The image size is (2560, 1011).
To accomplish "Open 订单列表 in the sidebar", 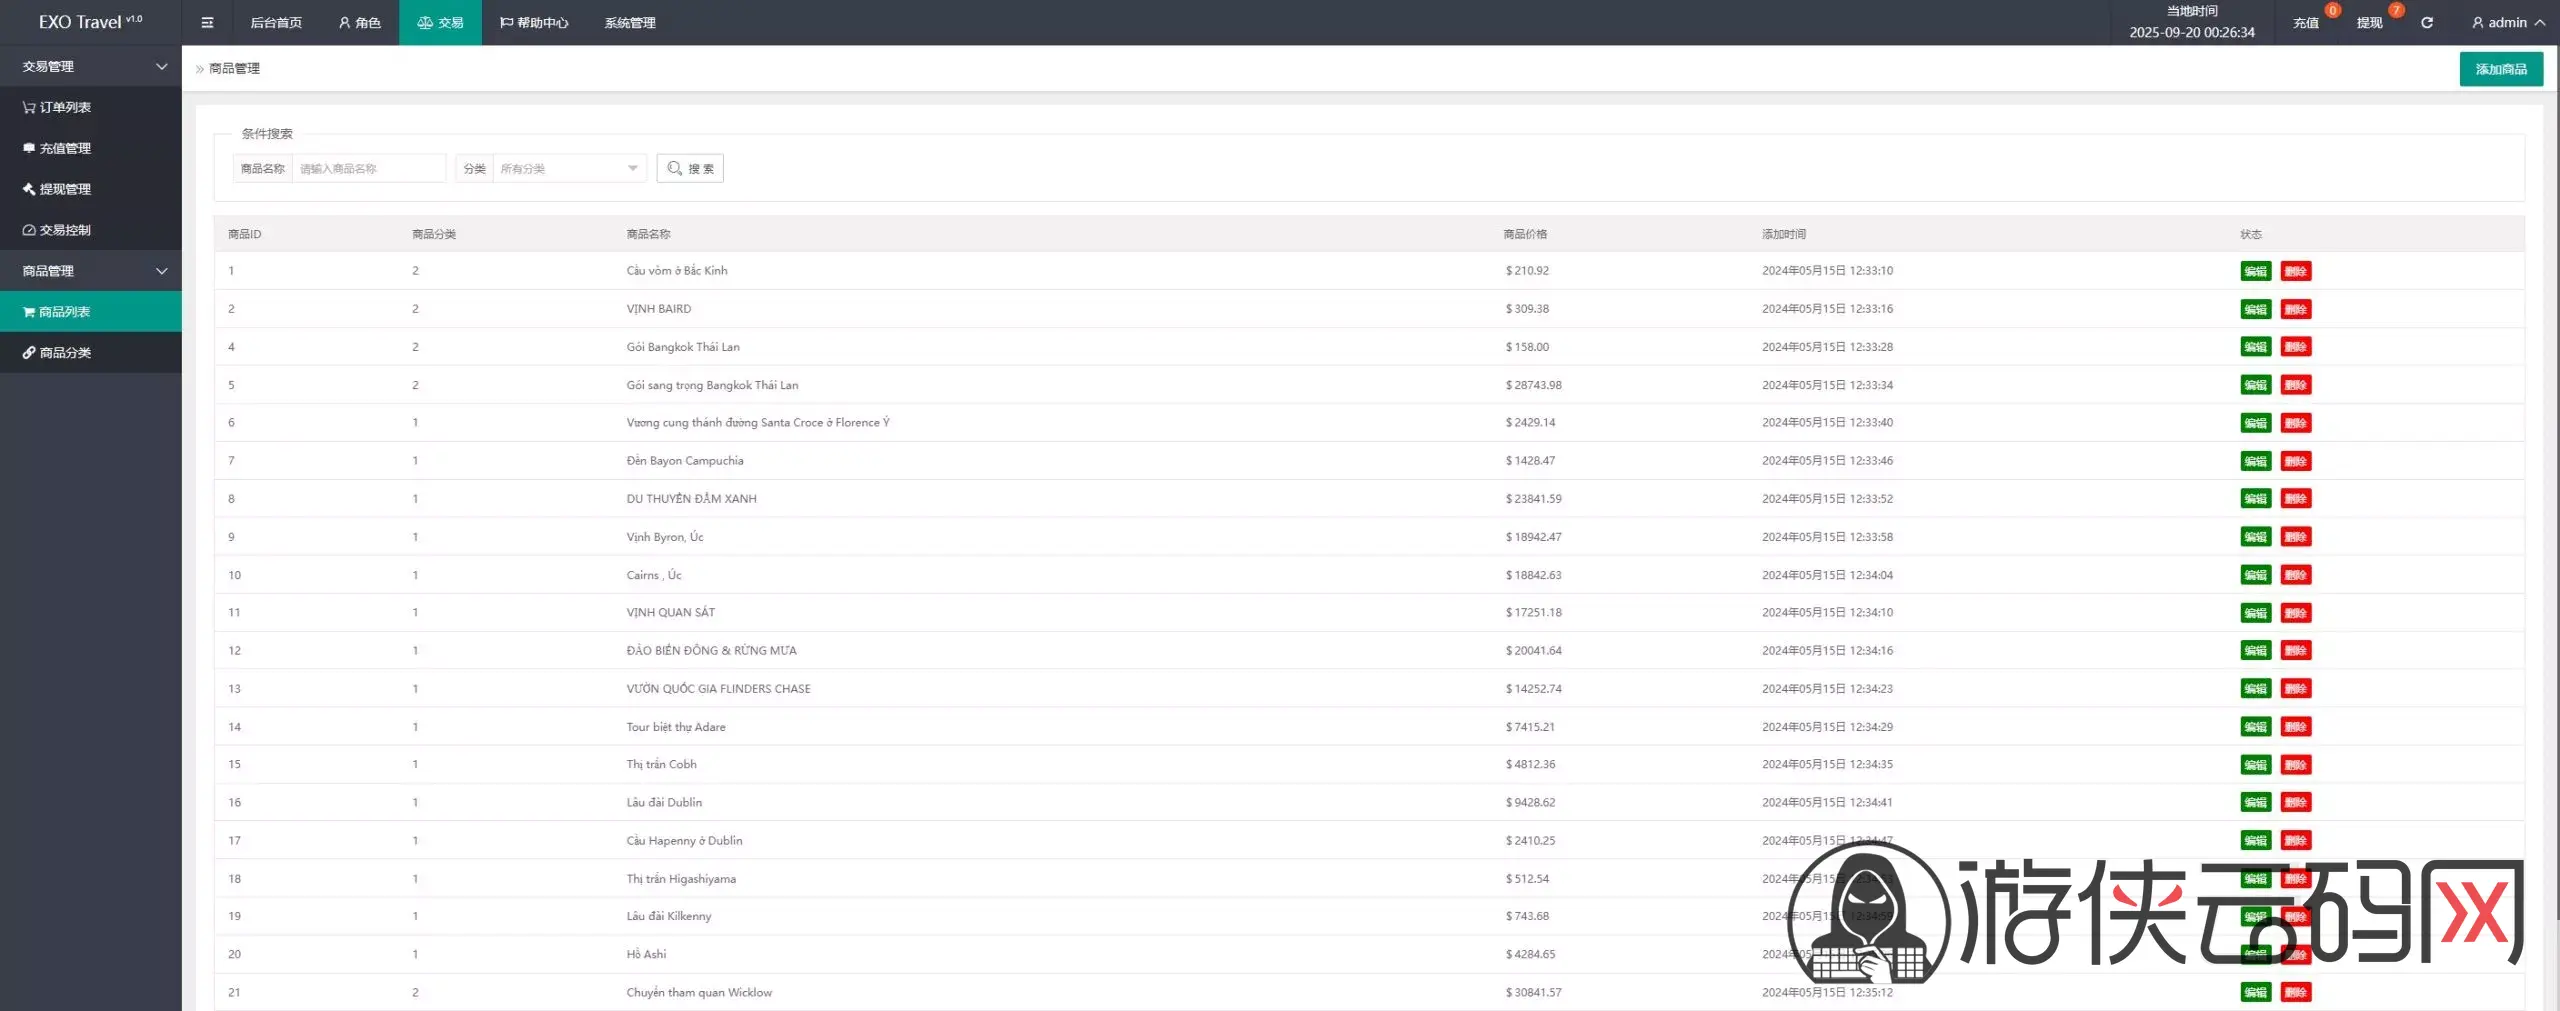I will [91, 107].
